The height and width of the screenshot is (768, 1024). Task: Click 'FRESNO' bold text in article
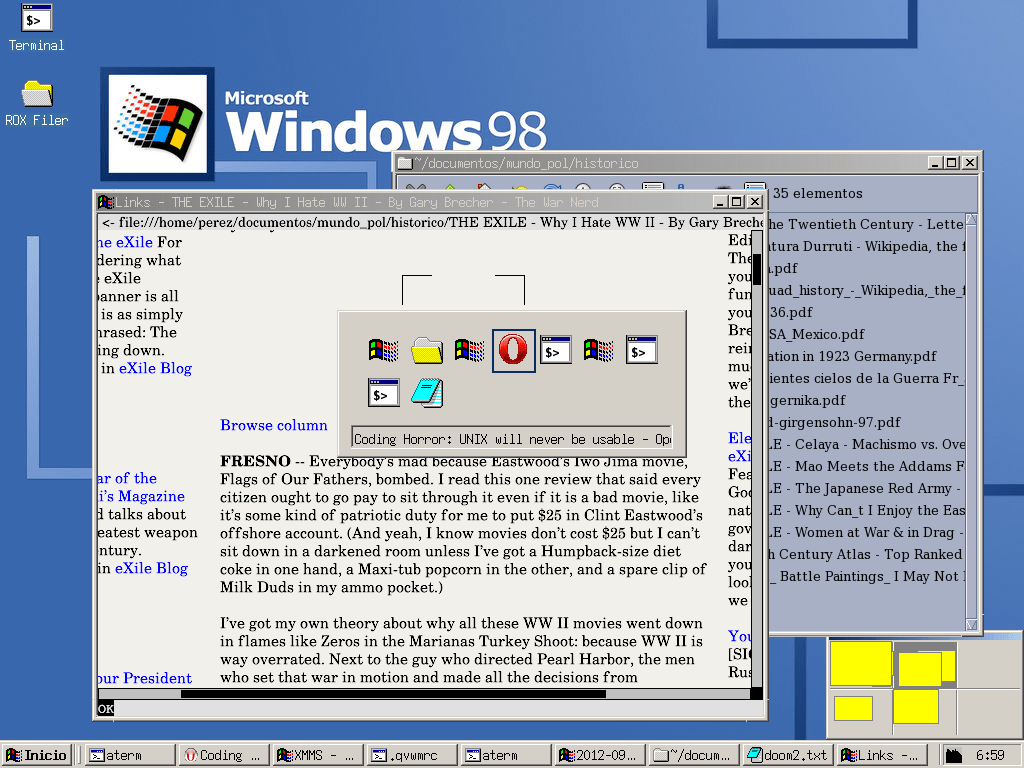[x=255, y=461]
